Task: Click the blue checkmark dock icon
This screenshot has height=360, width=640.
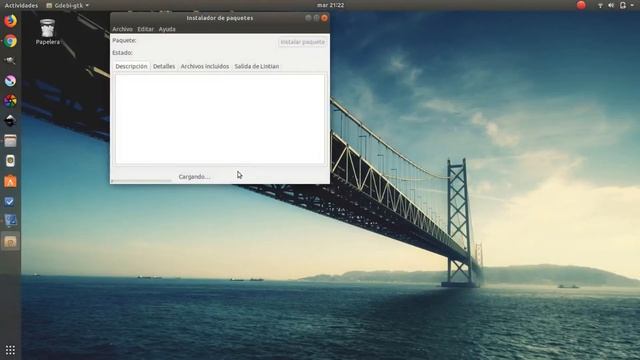Action: coord(10,201)
